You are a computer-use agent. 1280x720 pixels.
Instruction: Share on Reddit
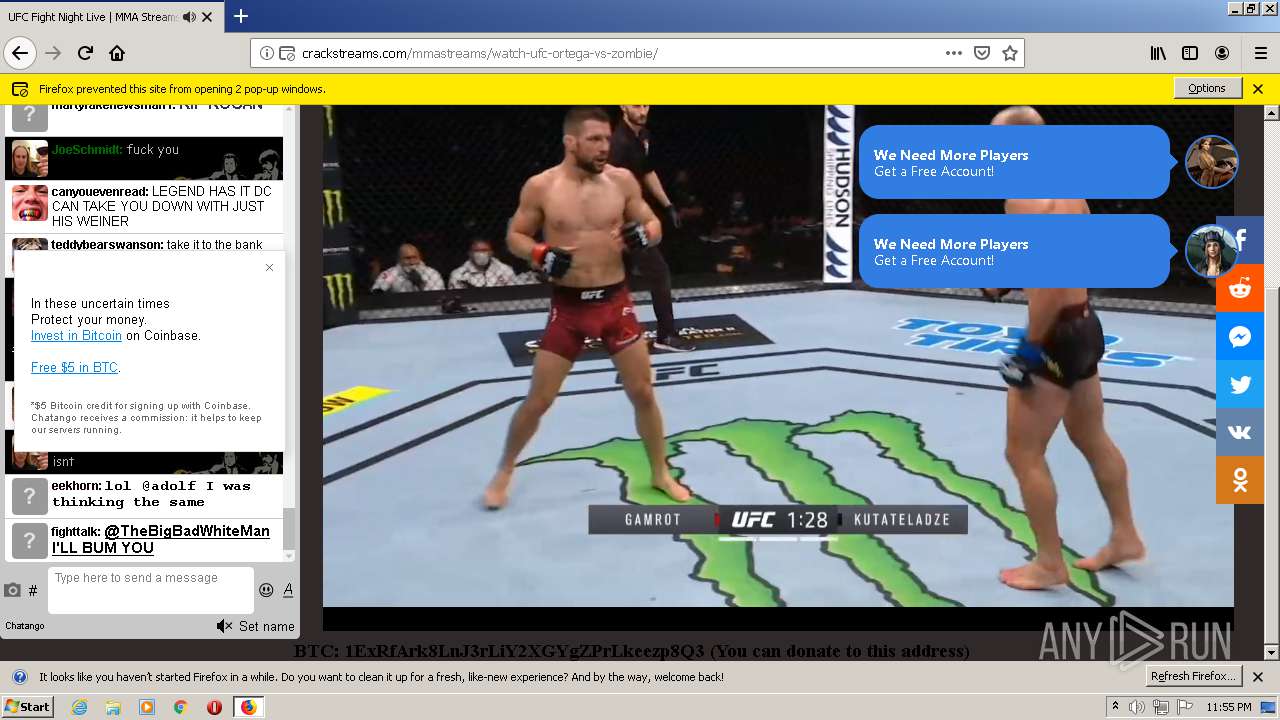pos(1240,289)
